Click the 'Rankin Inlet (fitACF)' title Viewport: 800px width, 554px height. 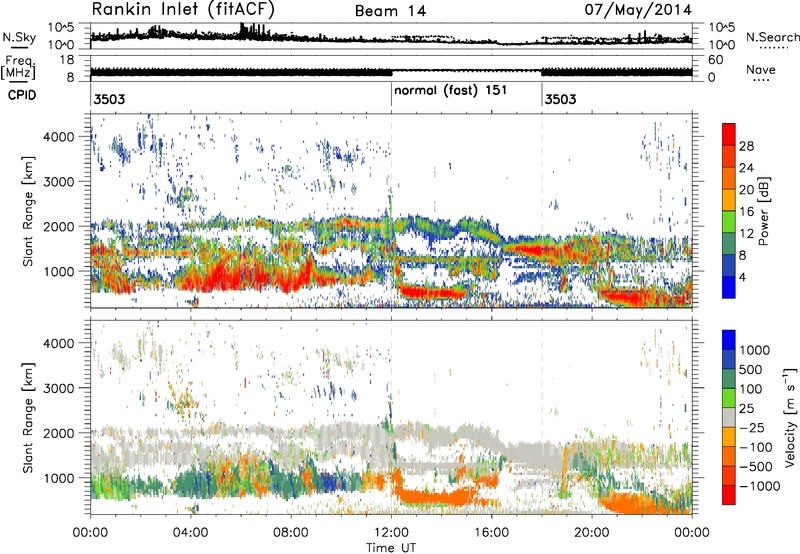tap(183, 9)
